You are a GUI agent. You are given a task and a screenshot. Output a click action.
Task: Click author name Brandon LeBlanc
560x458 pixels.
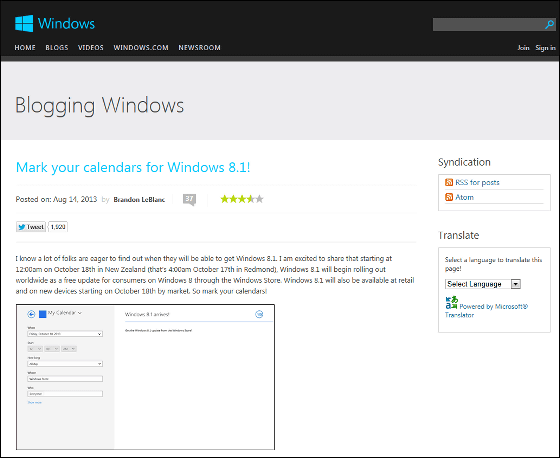tap(139, 199)
